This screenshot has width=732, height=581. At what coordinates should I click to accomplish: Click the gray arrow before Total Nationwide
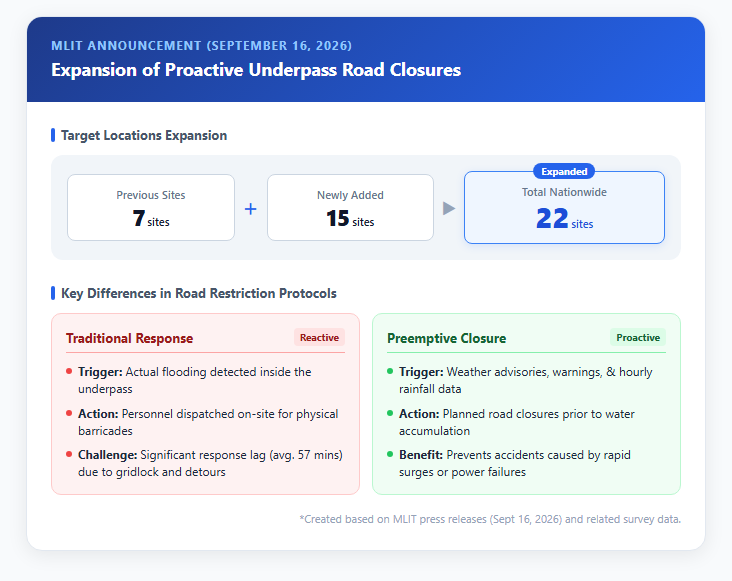pos(449,208)
